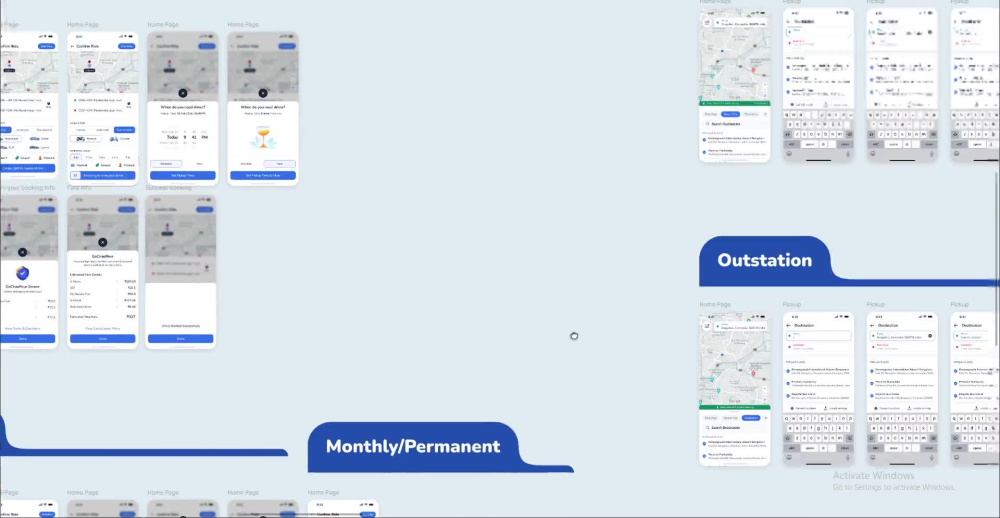This screenshot has width=1000, height=518.
Task: Click Set Pickup Time button under date picker
Action: pos(183,175)
